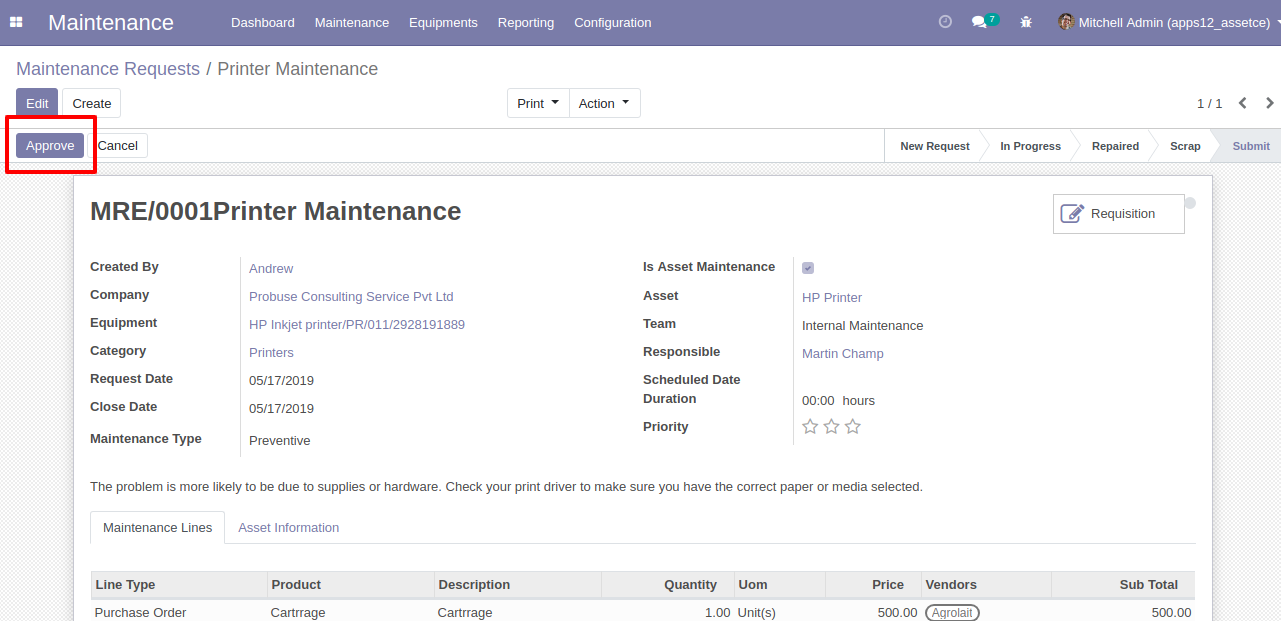Open the apps grid menu icon
The height and width of the screenshot is (621, 1281).
(16, 22)
